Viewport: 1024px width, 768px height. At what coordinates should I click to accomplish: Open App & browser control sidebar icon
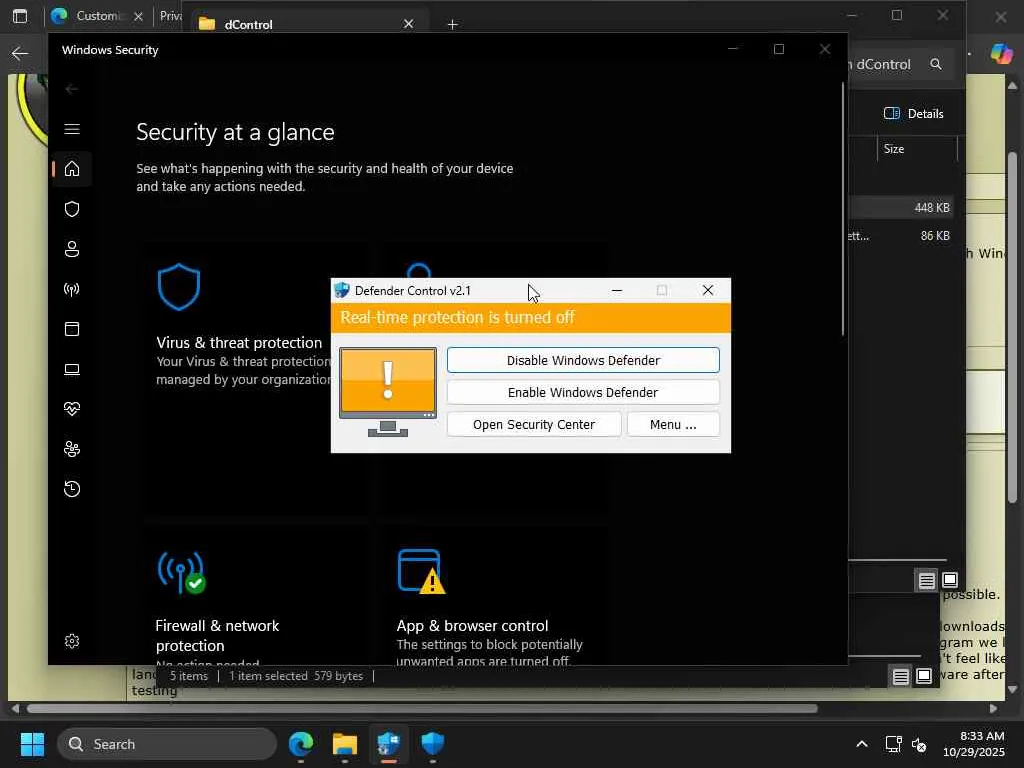click(72, 329)
